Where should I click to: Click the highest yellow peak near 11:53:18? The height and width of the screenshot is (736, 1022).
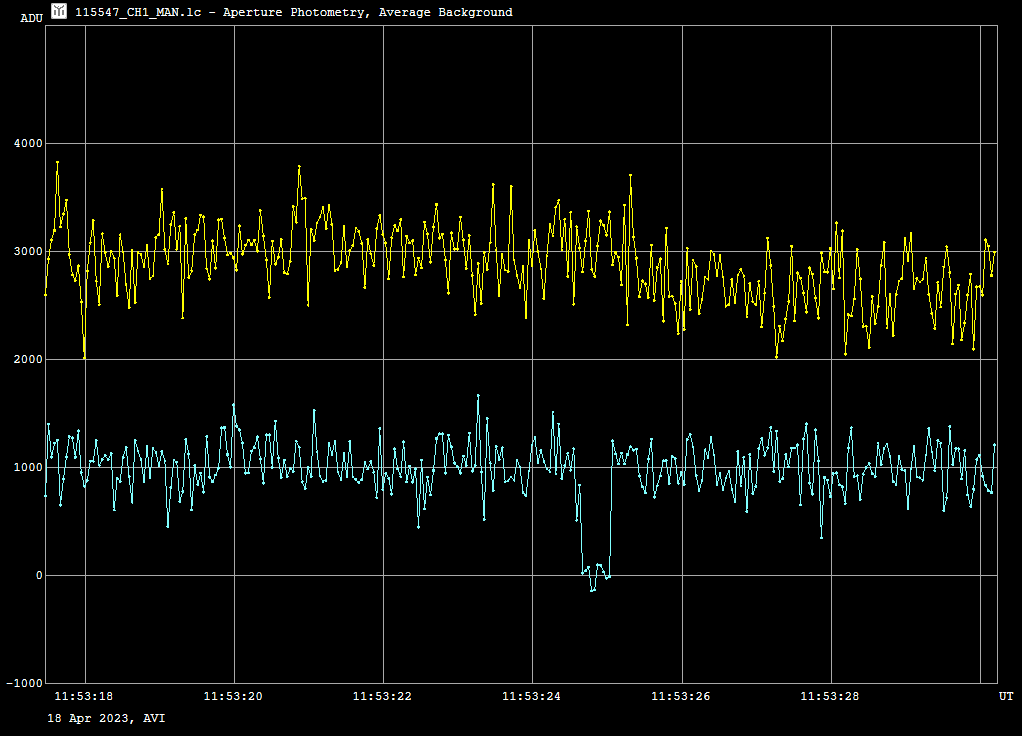57,162
